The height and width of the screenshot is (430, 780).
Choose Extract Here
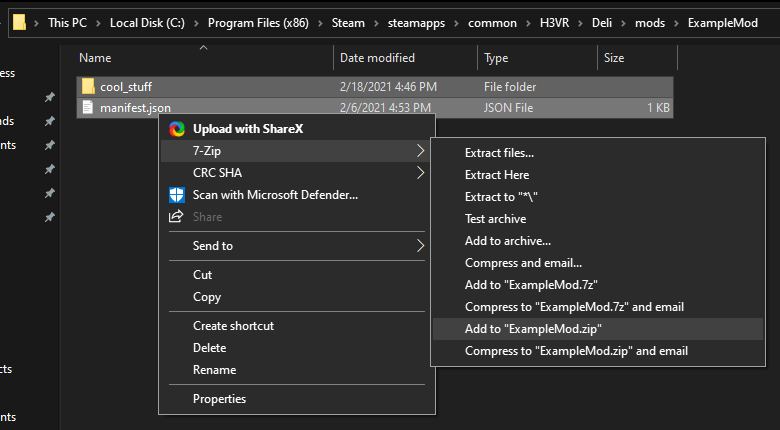598,175
